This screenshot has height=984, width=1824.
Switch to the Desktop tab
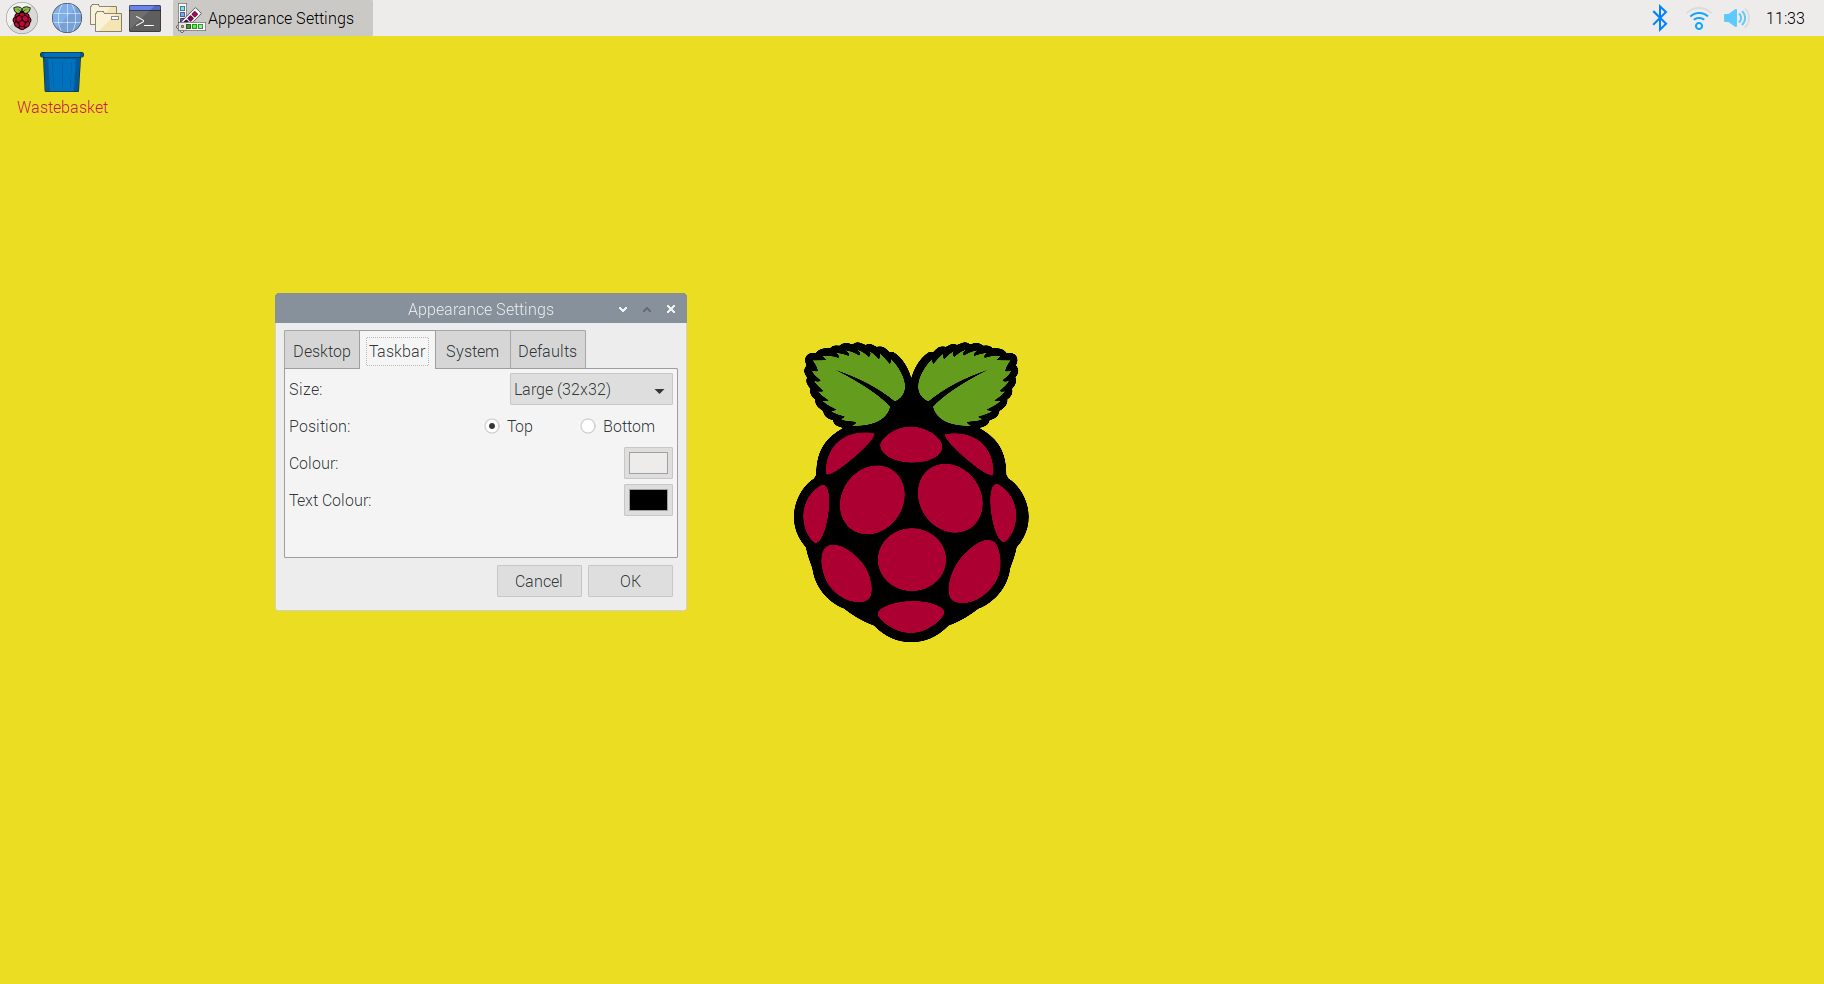322,351
